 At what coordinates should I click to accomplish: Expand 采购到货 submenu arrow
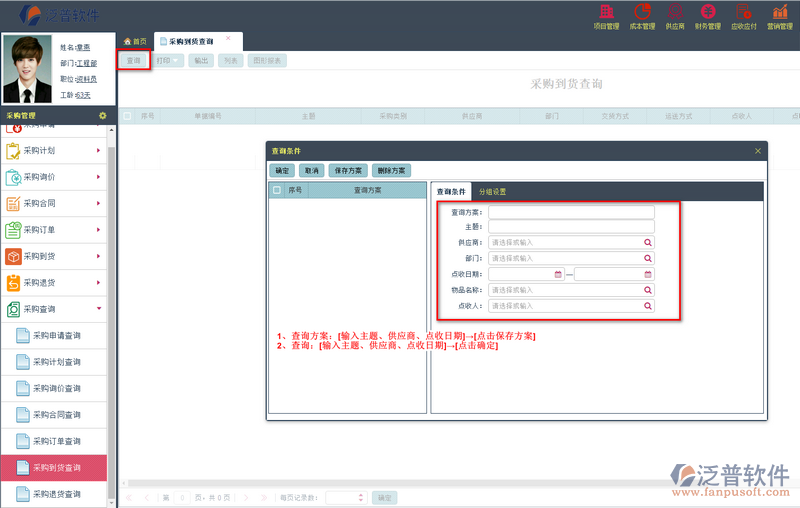tap(98, 257)
